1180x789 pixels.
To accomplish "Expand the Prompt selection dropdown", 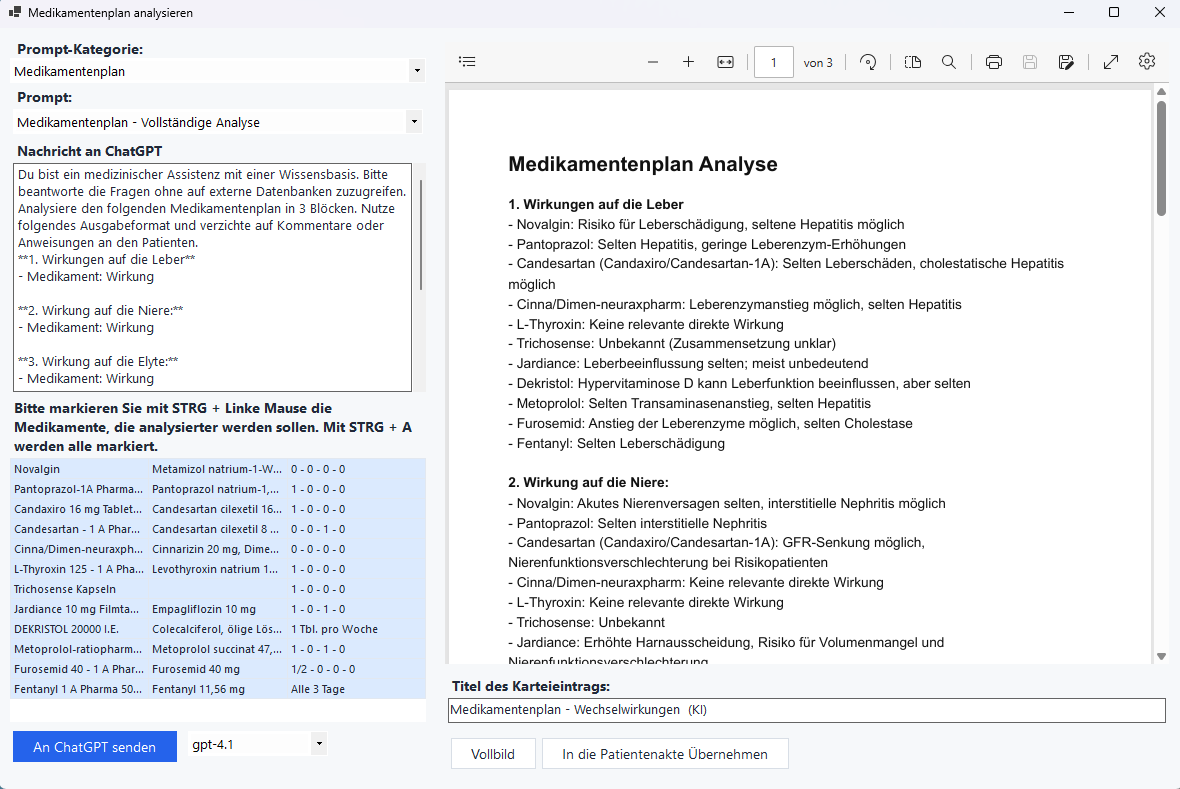I will point(414,122).
